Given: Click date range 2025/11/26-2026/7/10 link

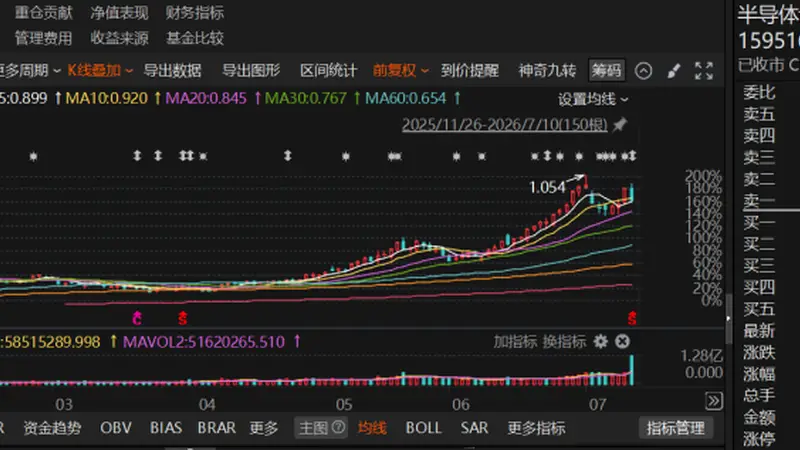Looking at the screenshot, I should tap(505, 124).
